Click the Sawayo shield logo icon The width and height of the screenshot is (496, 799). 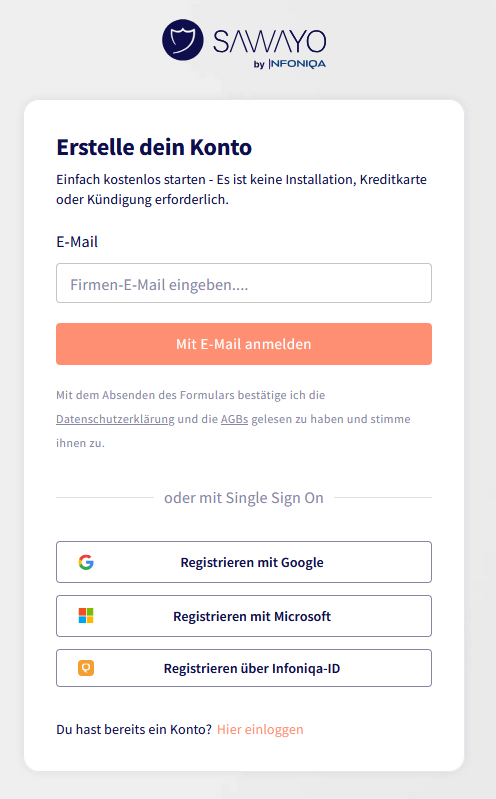(182, 40)
